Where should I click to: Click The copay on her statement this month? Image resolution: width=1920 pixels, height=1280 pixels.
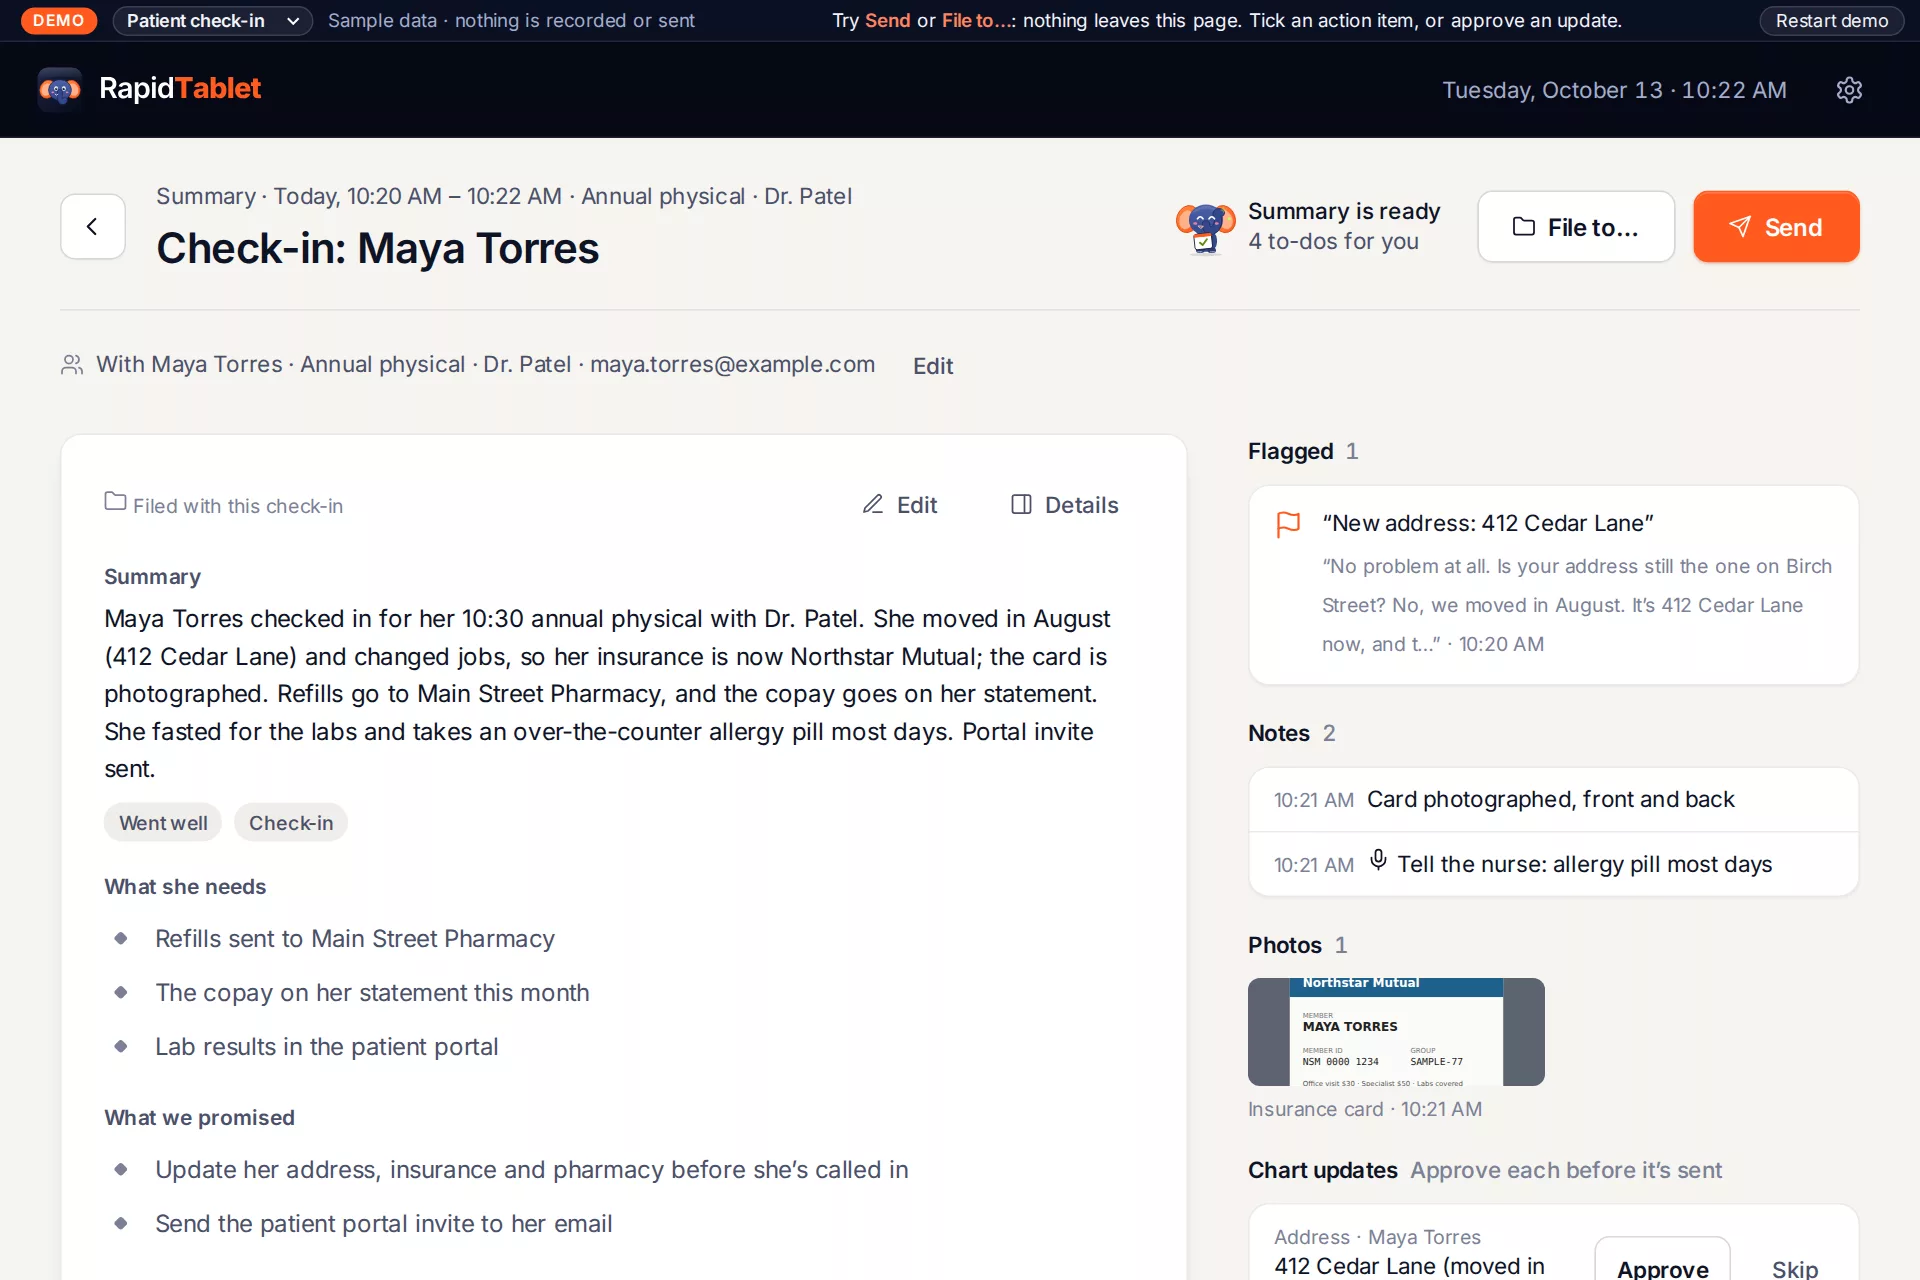(372, 993)
